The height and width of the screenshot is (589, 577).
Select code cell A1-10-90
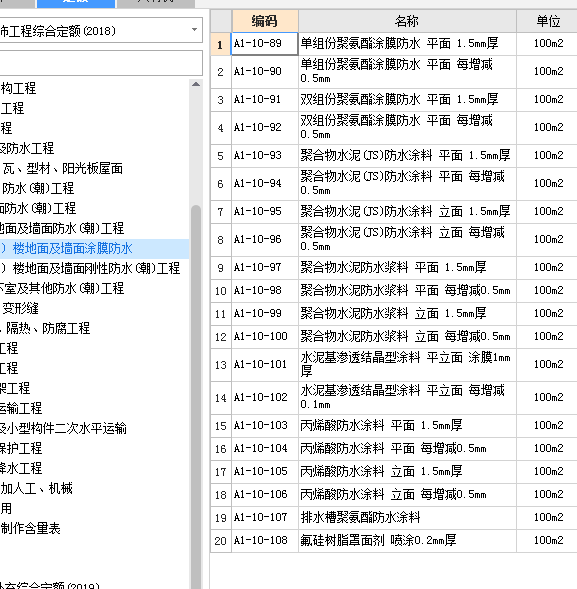coord(265,72)
